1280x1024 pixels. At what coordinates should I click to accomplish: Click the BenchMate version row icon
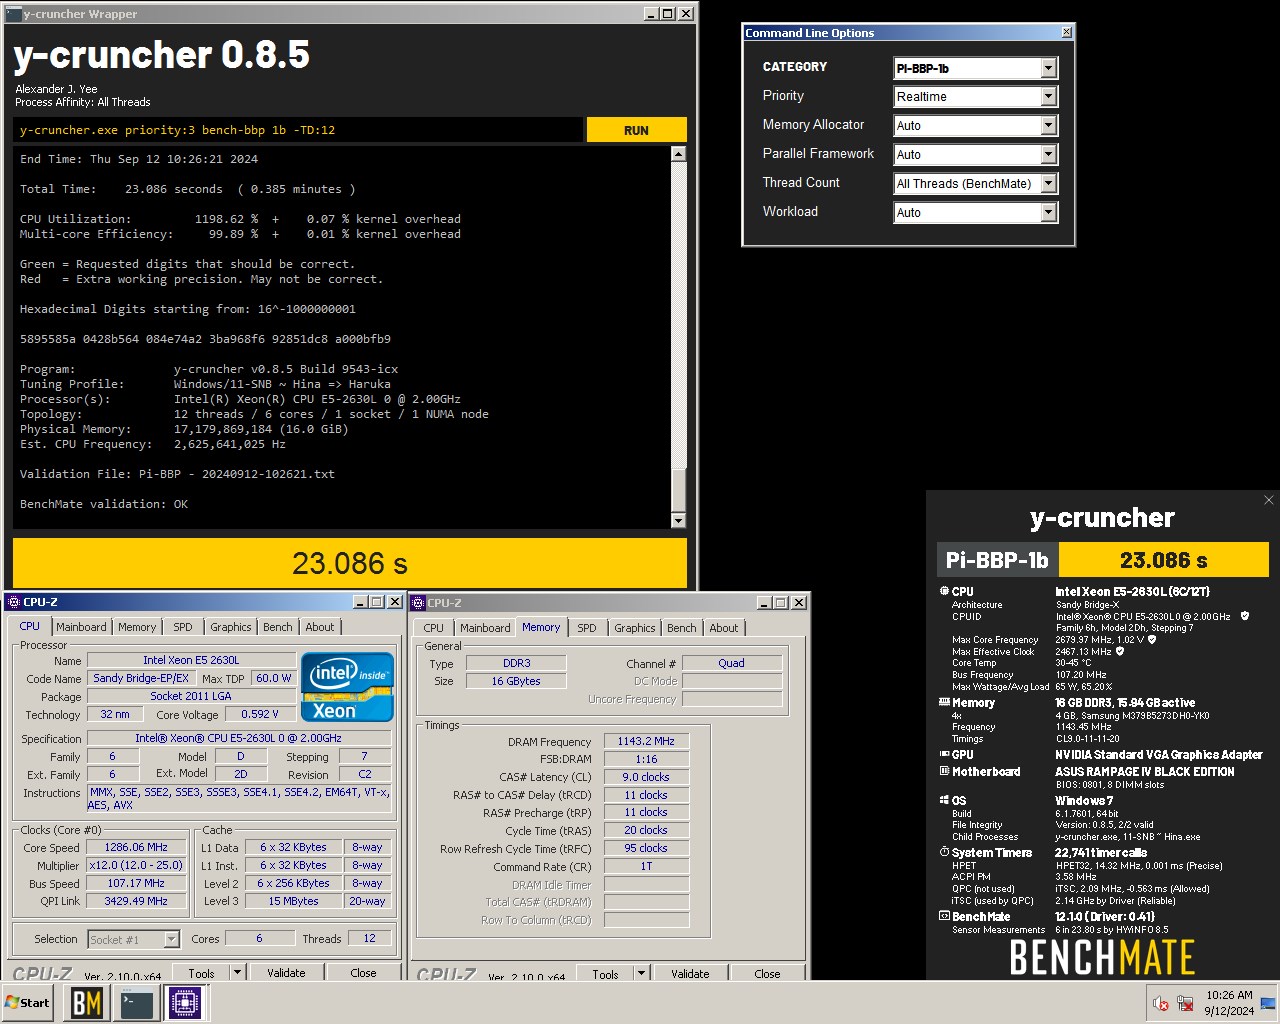944,916
